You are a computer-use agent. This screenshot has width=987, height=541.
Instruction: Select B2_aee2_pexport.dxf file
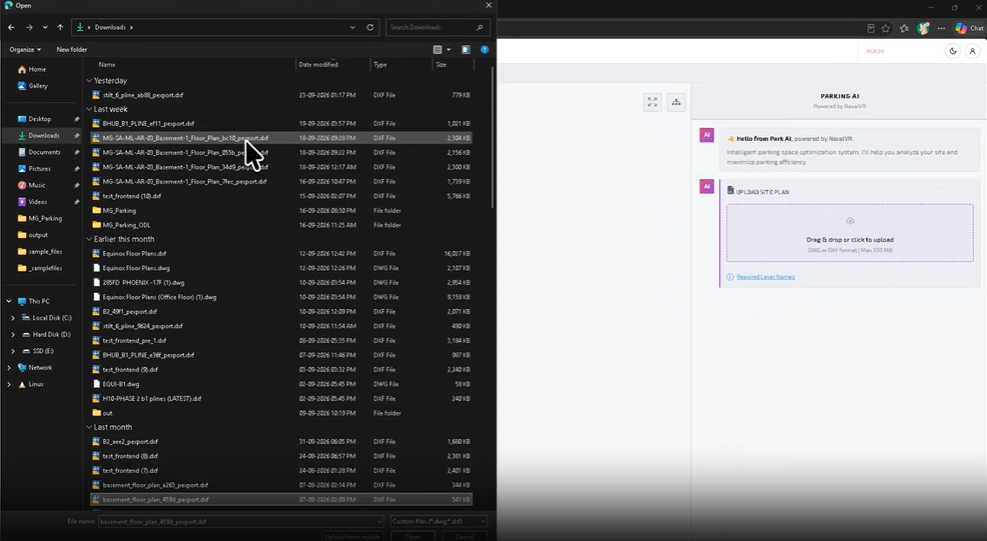point(281,441)
